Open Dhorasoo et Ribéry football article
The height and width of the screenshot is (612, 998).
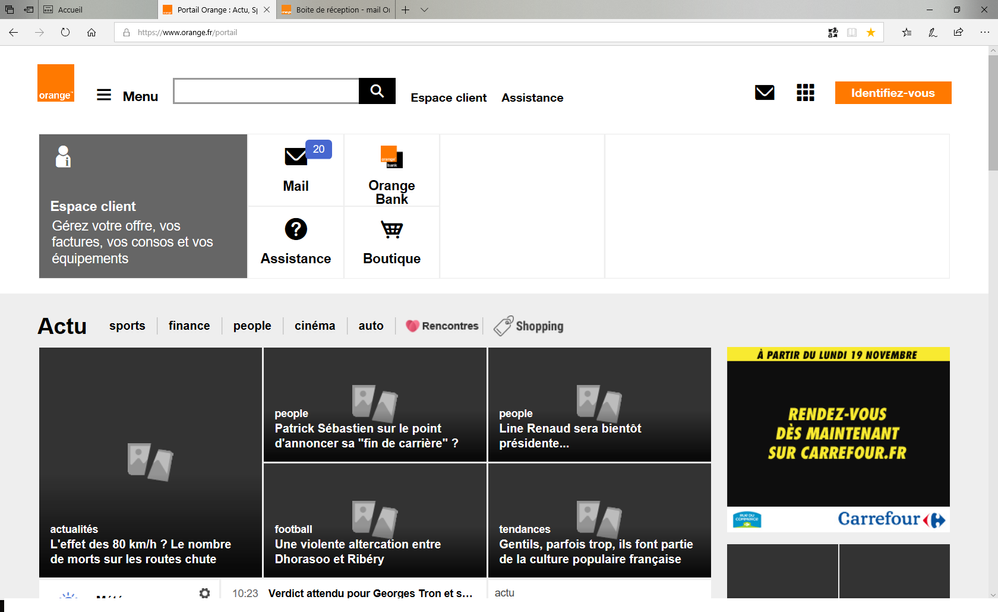click(x=375, y=520)
